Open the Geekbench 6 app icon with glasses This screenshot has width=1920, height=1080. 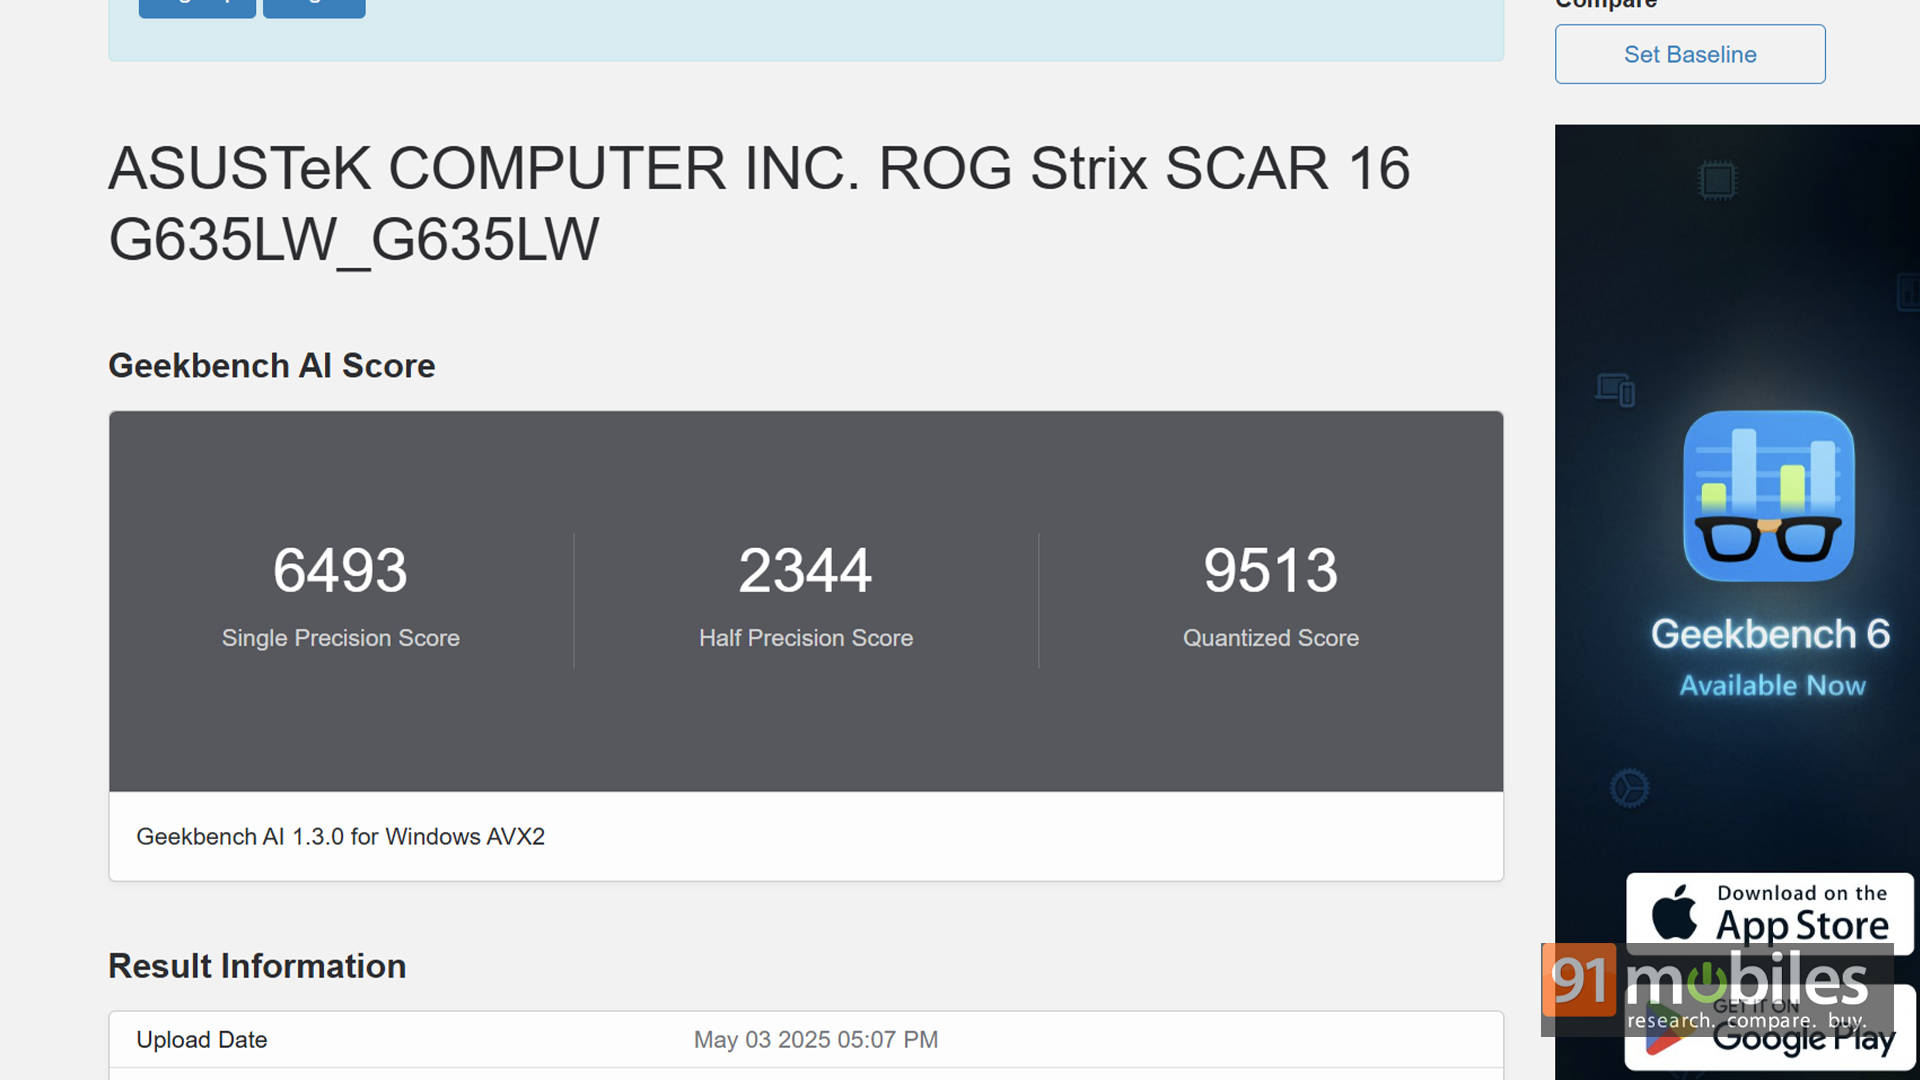pyautogui.click(x=1769, y=496)
